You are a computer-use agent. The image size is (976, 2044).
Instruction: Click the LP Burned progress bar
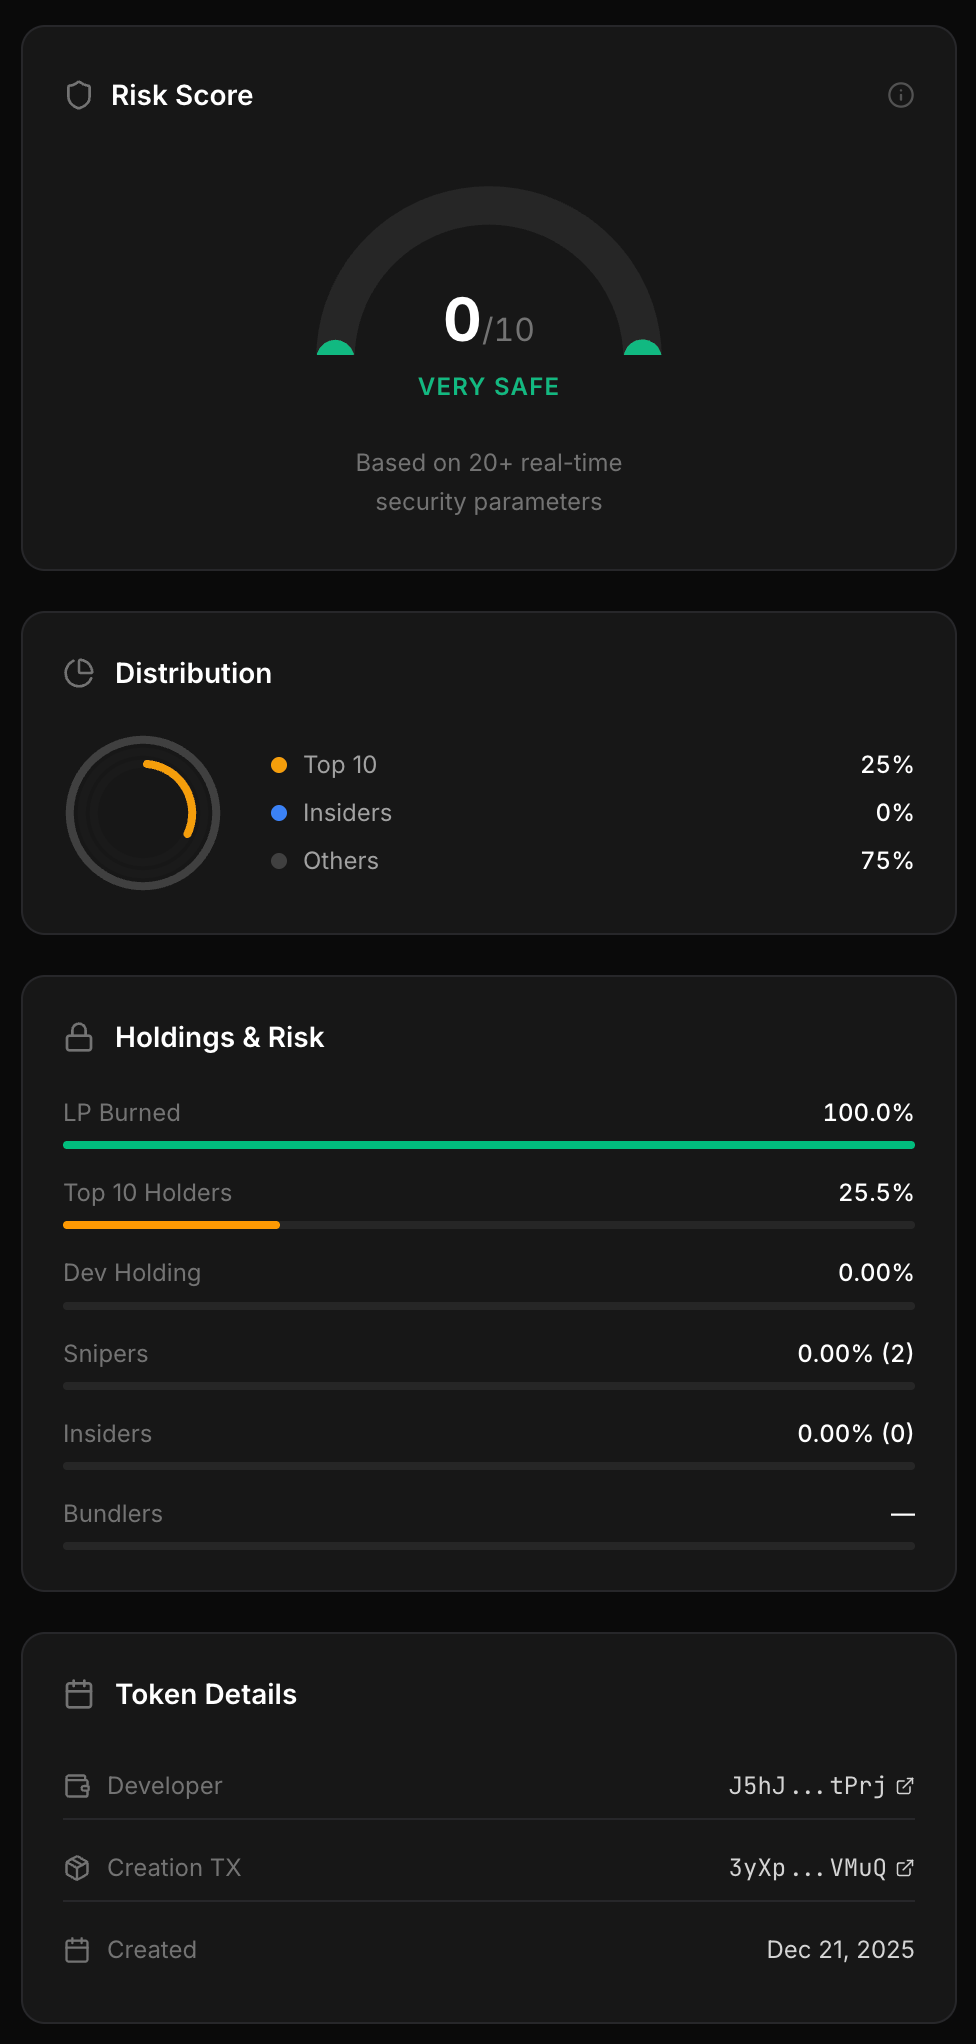[x=488, y=1144]
